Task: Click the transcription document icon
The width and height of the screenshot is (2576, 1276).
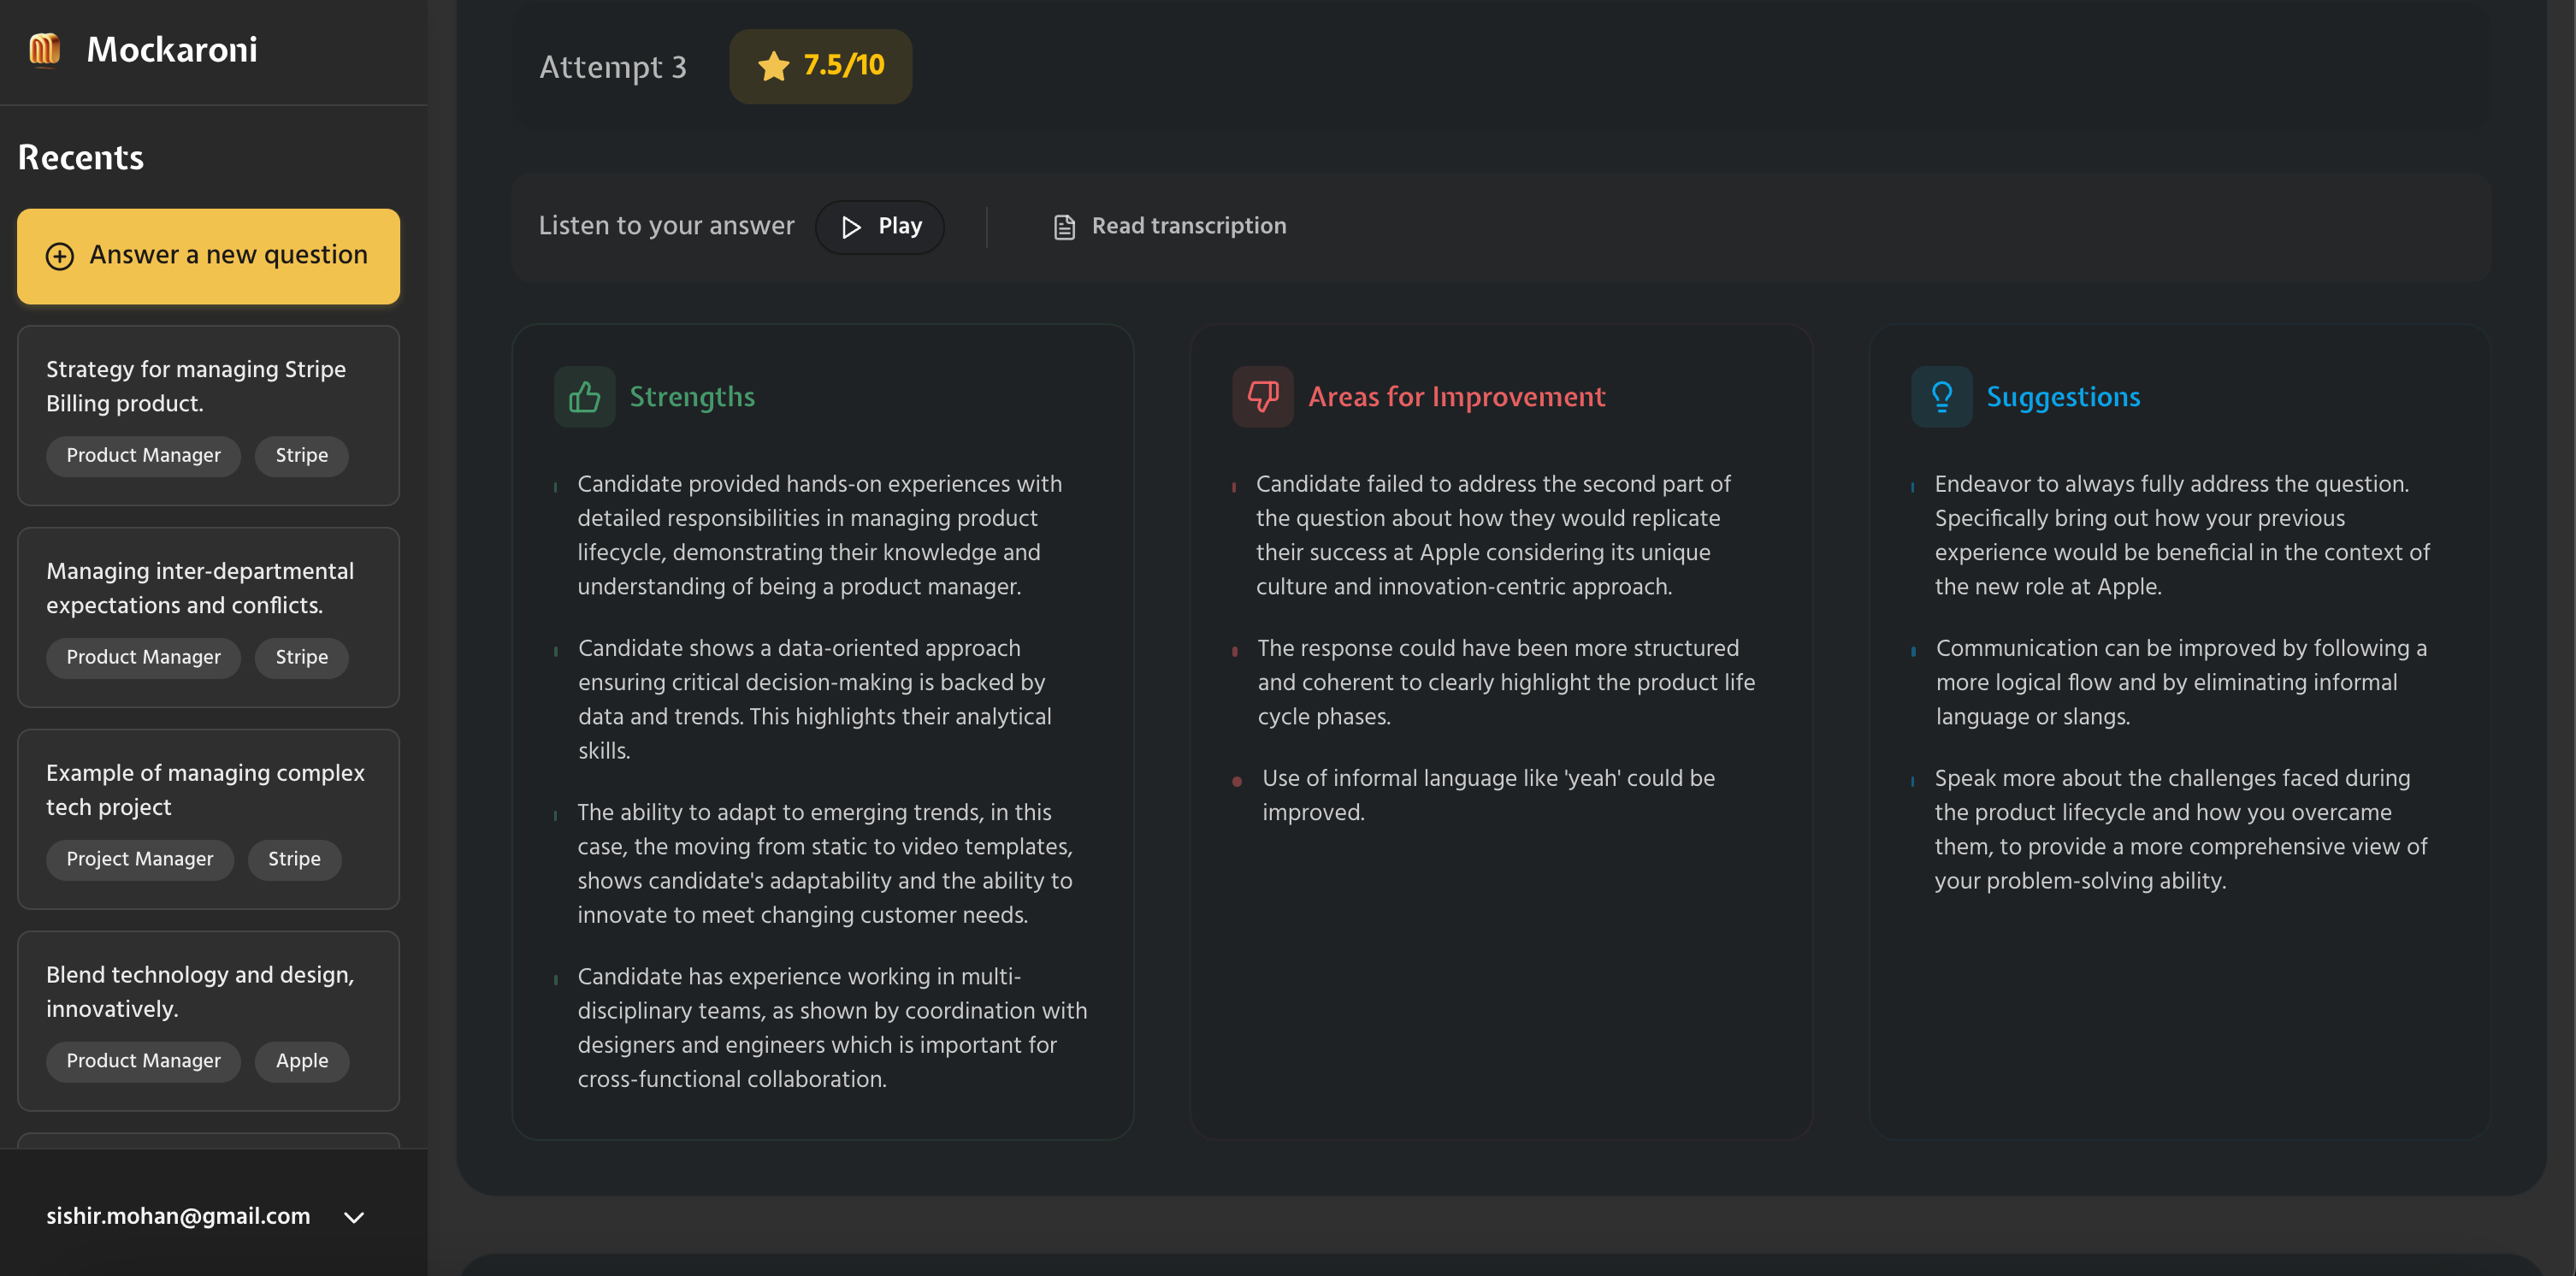Action: [x=1064, y=227]
